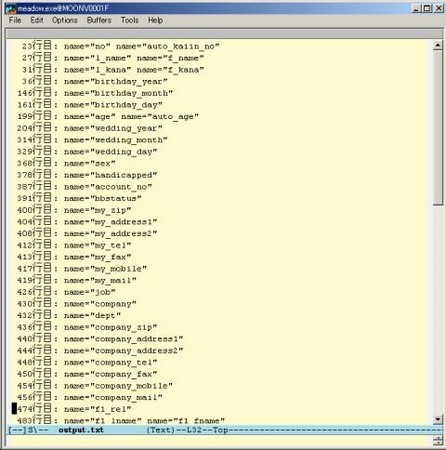446x450 pixels.
Task: Open the Help menu
Action: [156, 20]
